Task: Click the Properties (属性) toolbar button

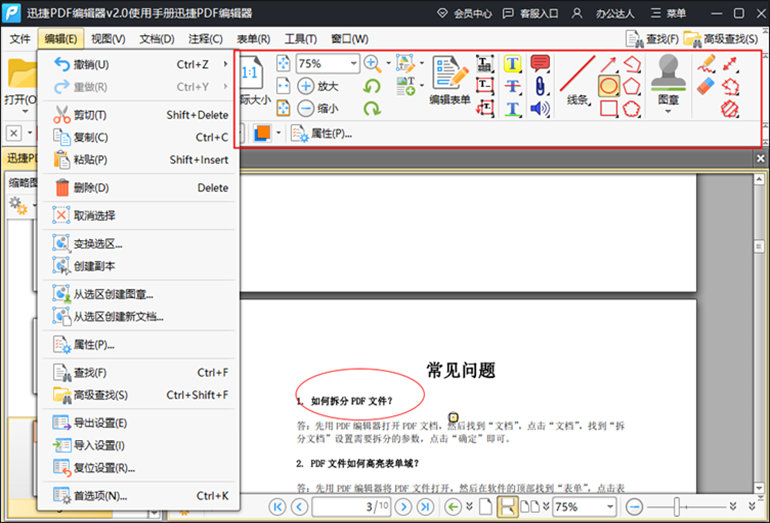Action: coord(322,133)
